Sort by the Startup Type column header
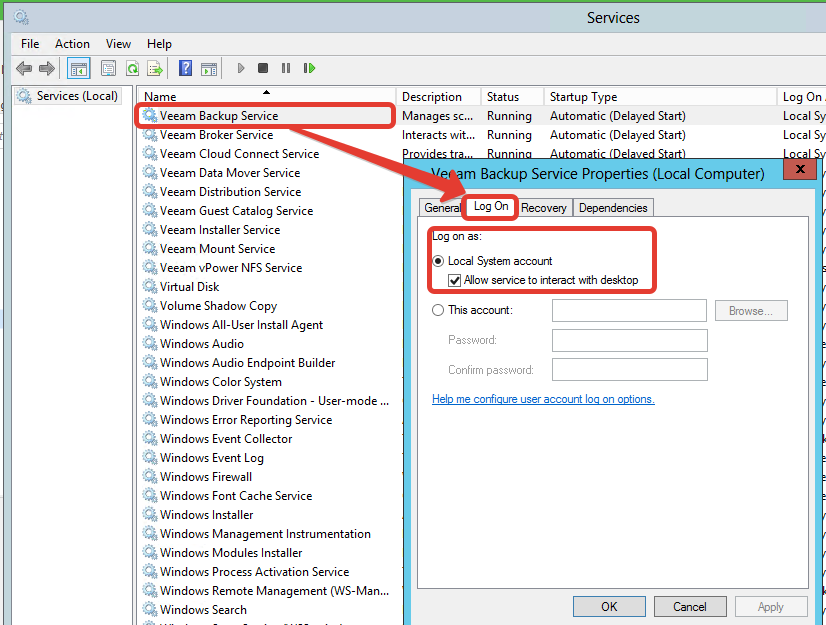Image resolution: width=826 pixels, height=625 pixels. click(x=661, y=96)
